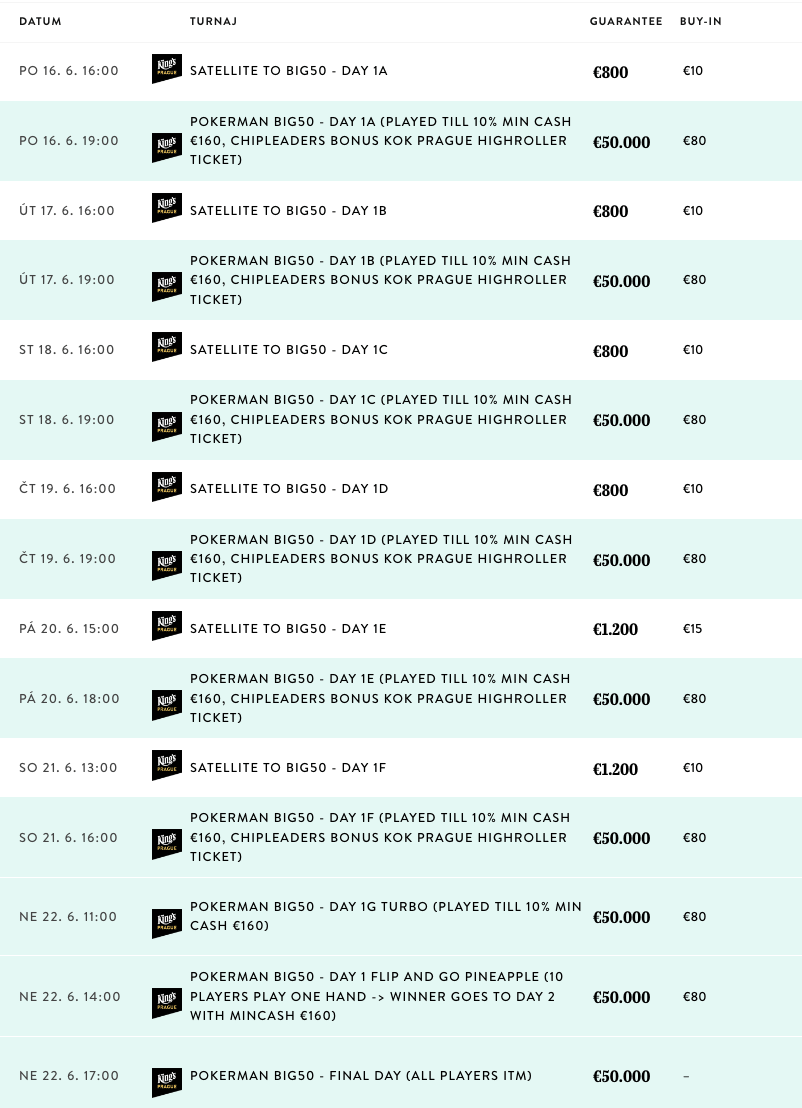Open Satellite to BIG50 - Day 1F
This screenshot has width=802, height=1108.
click(288, 767)
